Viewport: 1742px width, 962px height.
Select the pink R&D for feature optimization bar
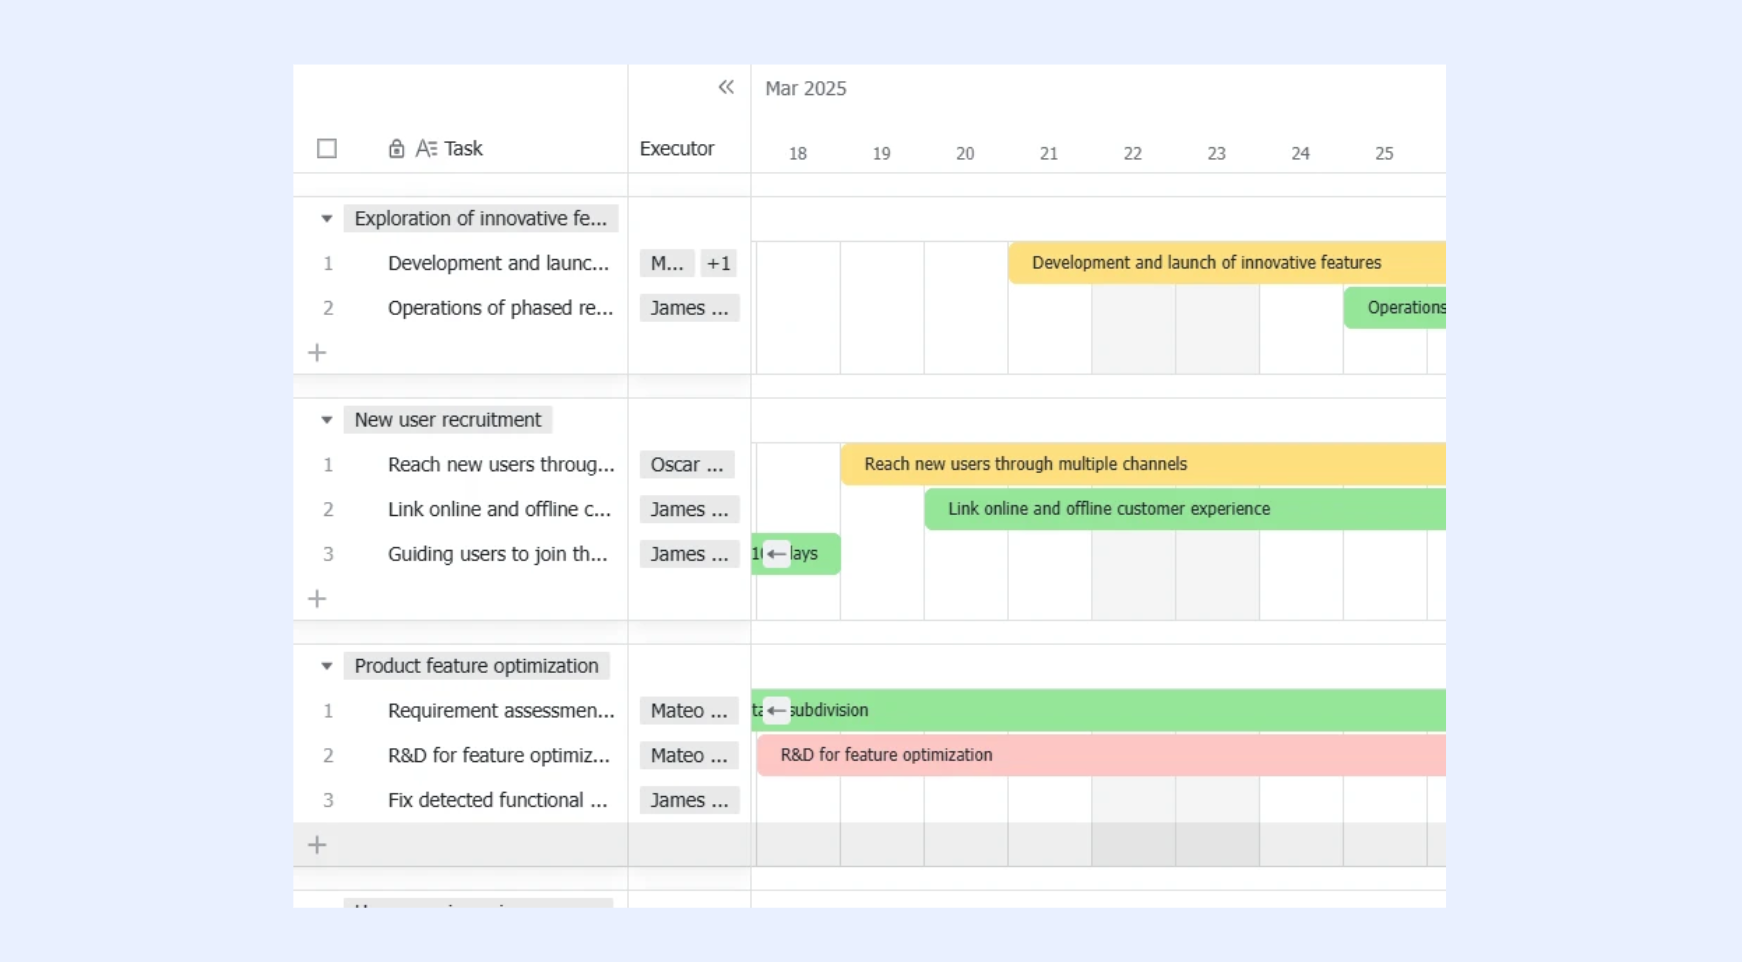(1101, 755)
